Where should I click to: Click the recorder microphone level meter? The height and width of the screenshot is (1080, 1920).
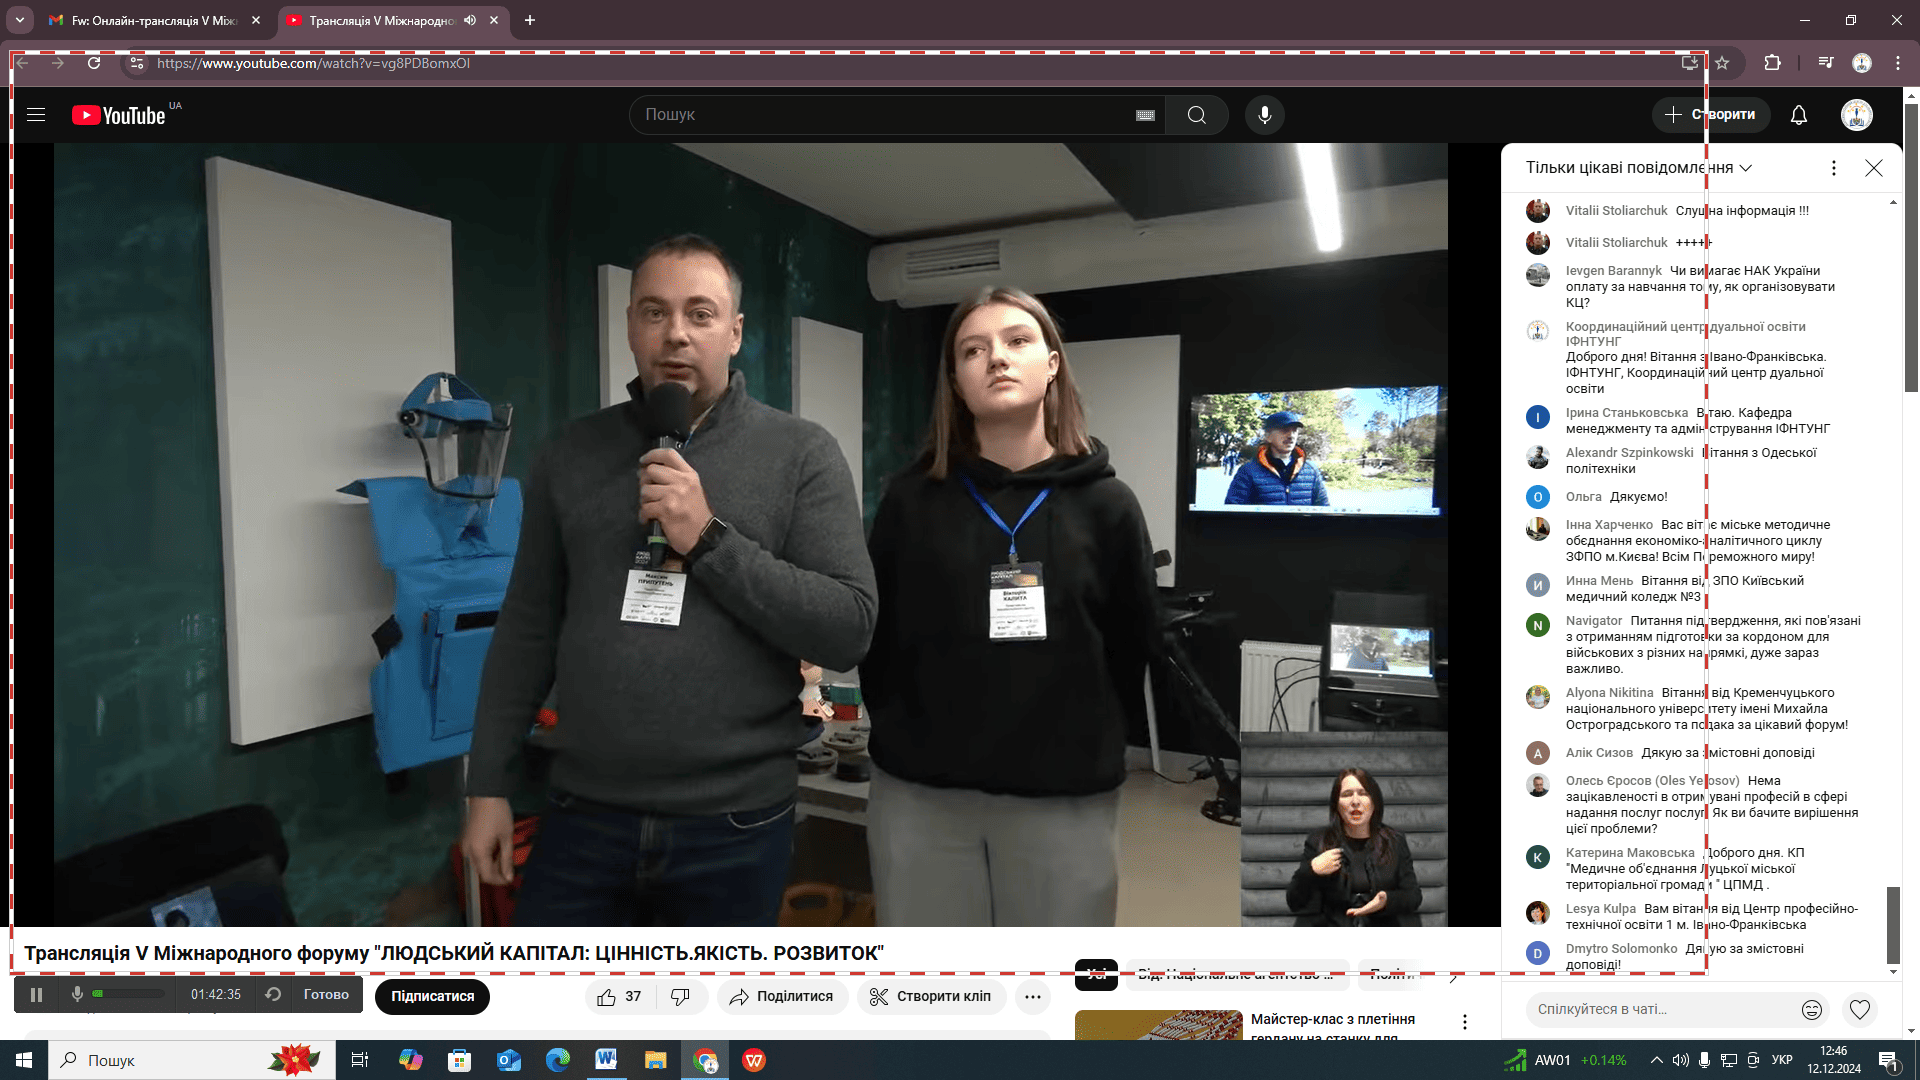click(129, 994)
